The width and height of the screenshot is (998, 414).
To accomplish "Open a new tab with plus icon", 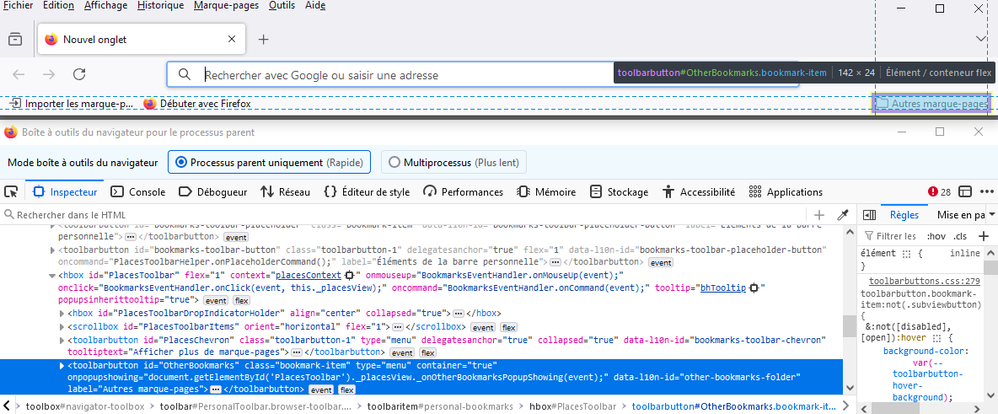I will pos(264,40).
